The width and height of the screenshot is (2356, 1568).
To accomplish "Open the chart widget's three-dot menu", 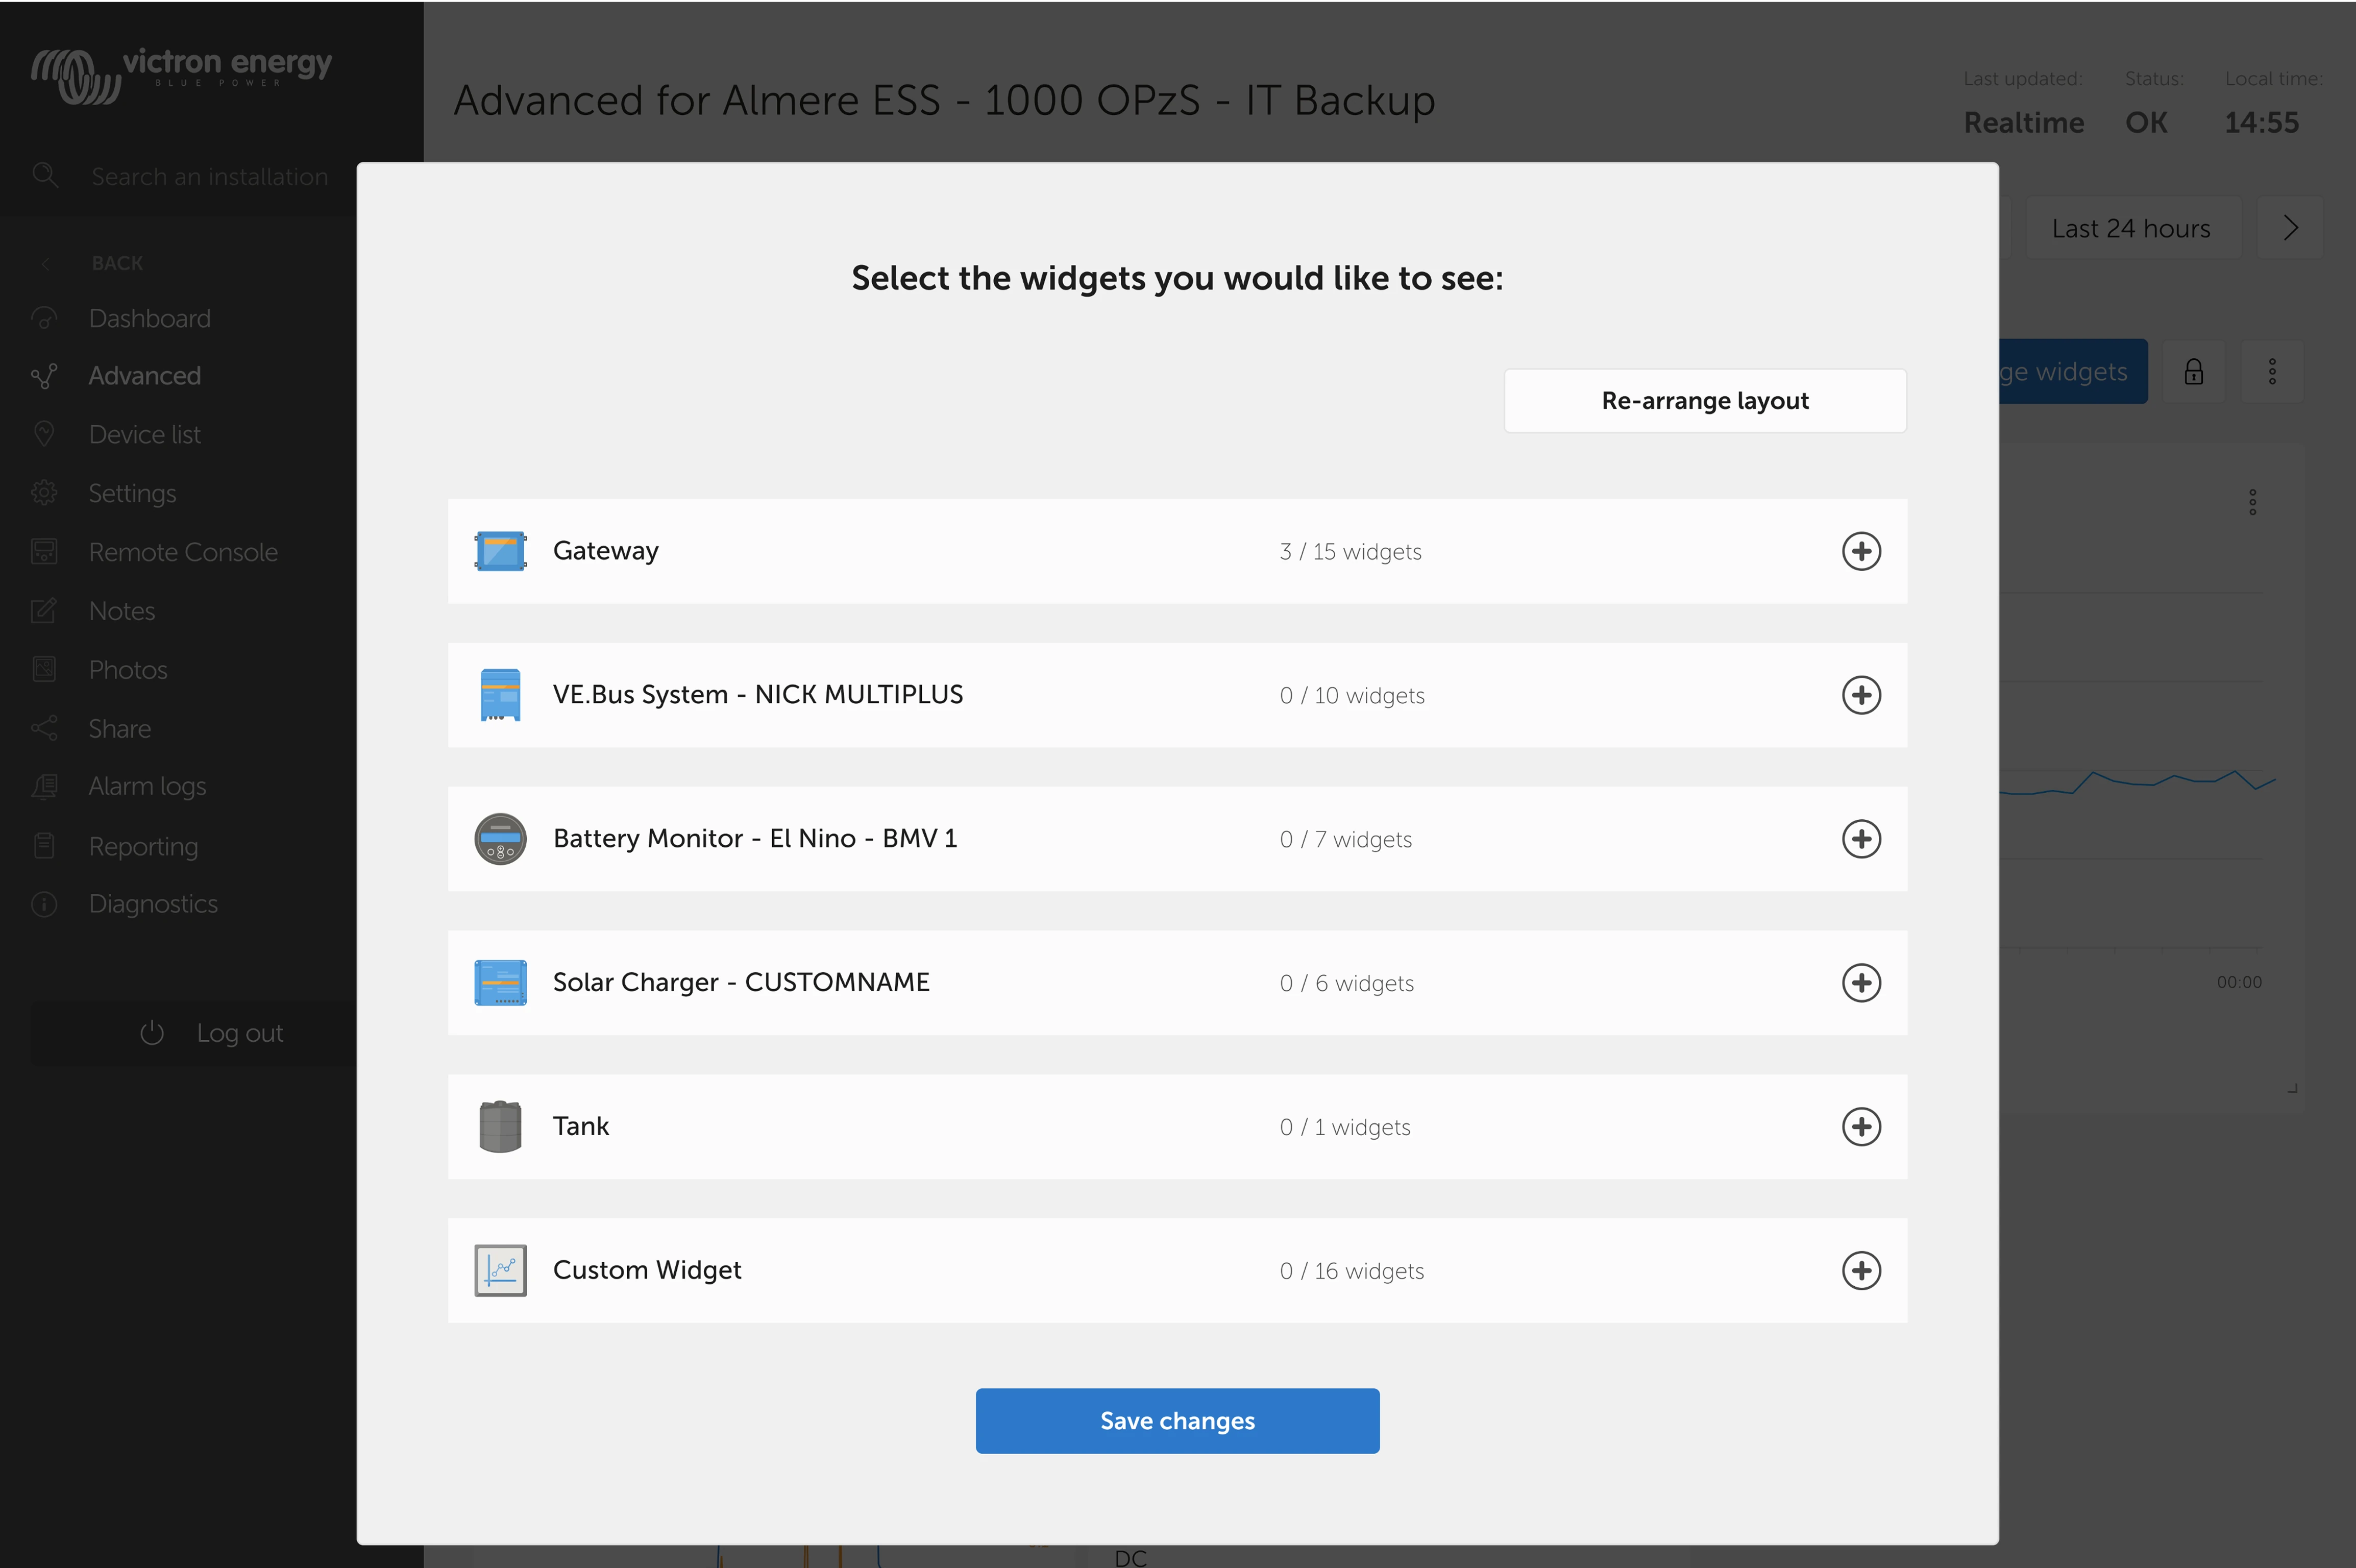I will (2252, 502).
